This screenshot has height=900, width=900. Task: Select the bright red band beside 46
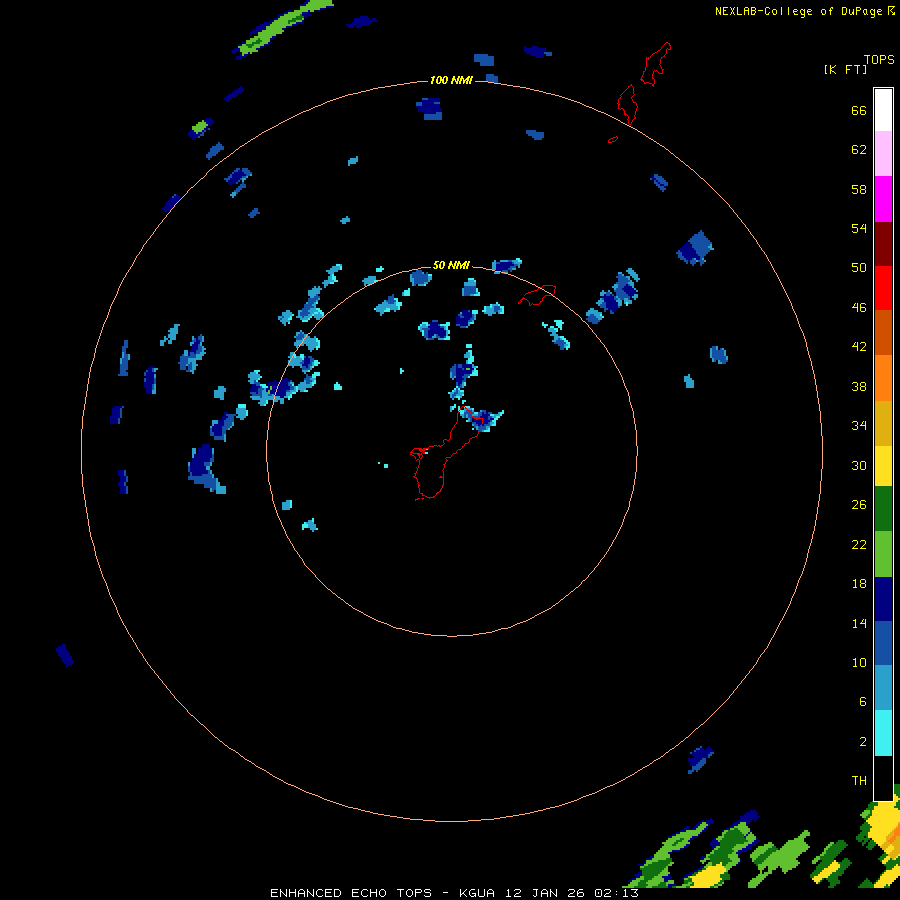[883, 288]
